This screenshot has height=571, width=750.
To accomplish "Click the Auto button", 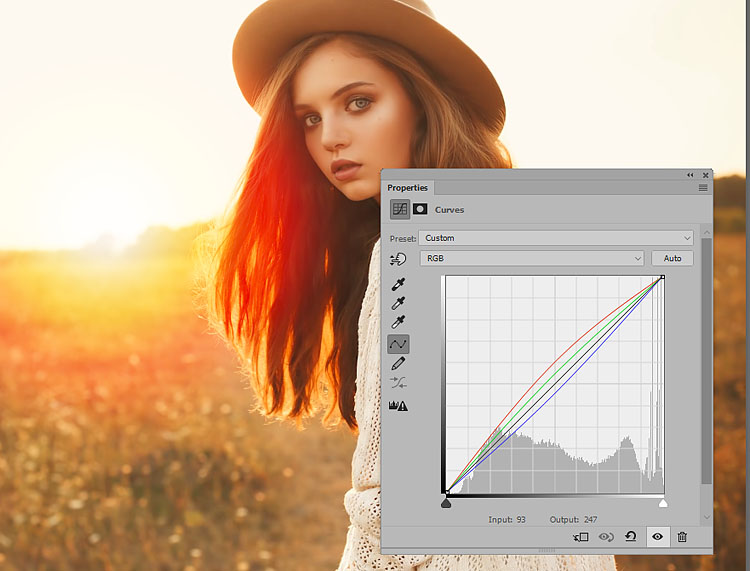I will pyautogui.click(x=672, y=258).
